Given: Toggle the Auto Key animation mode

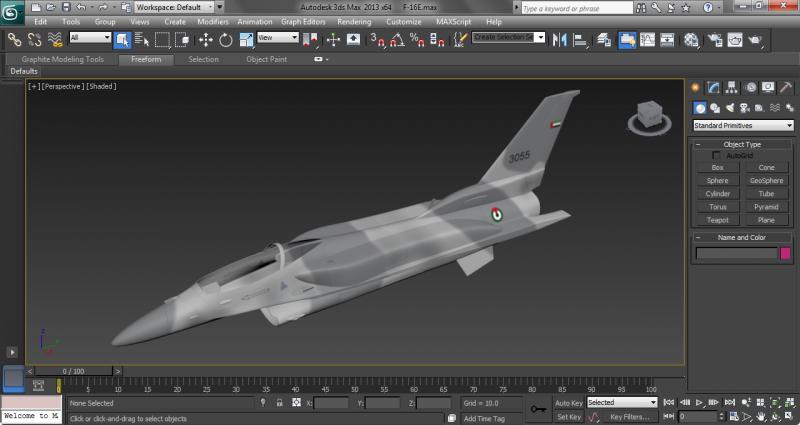Looking at the screenshot, I should click(x=568, y=403).
